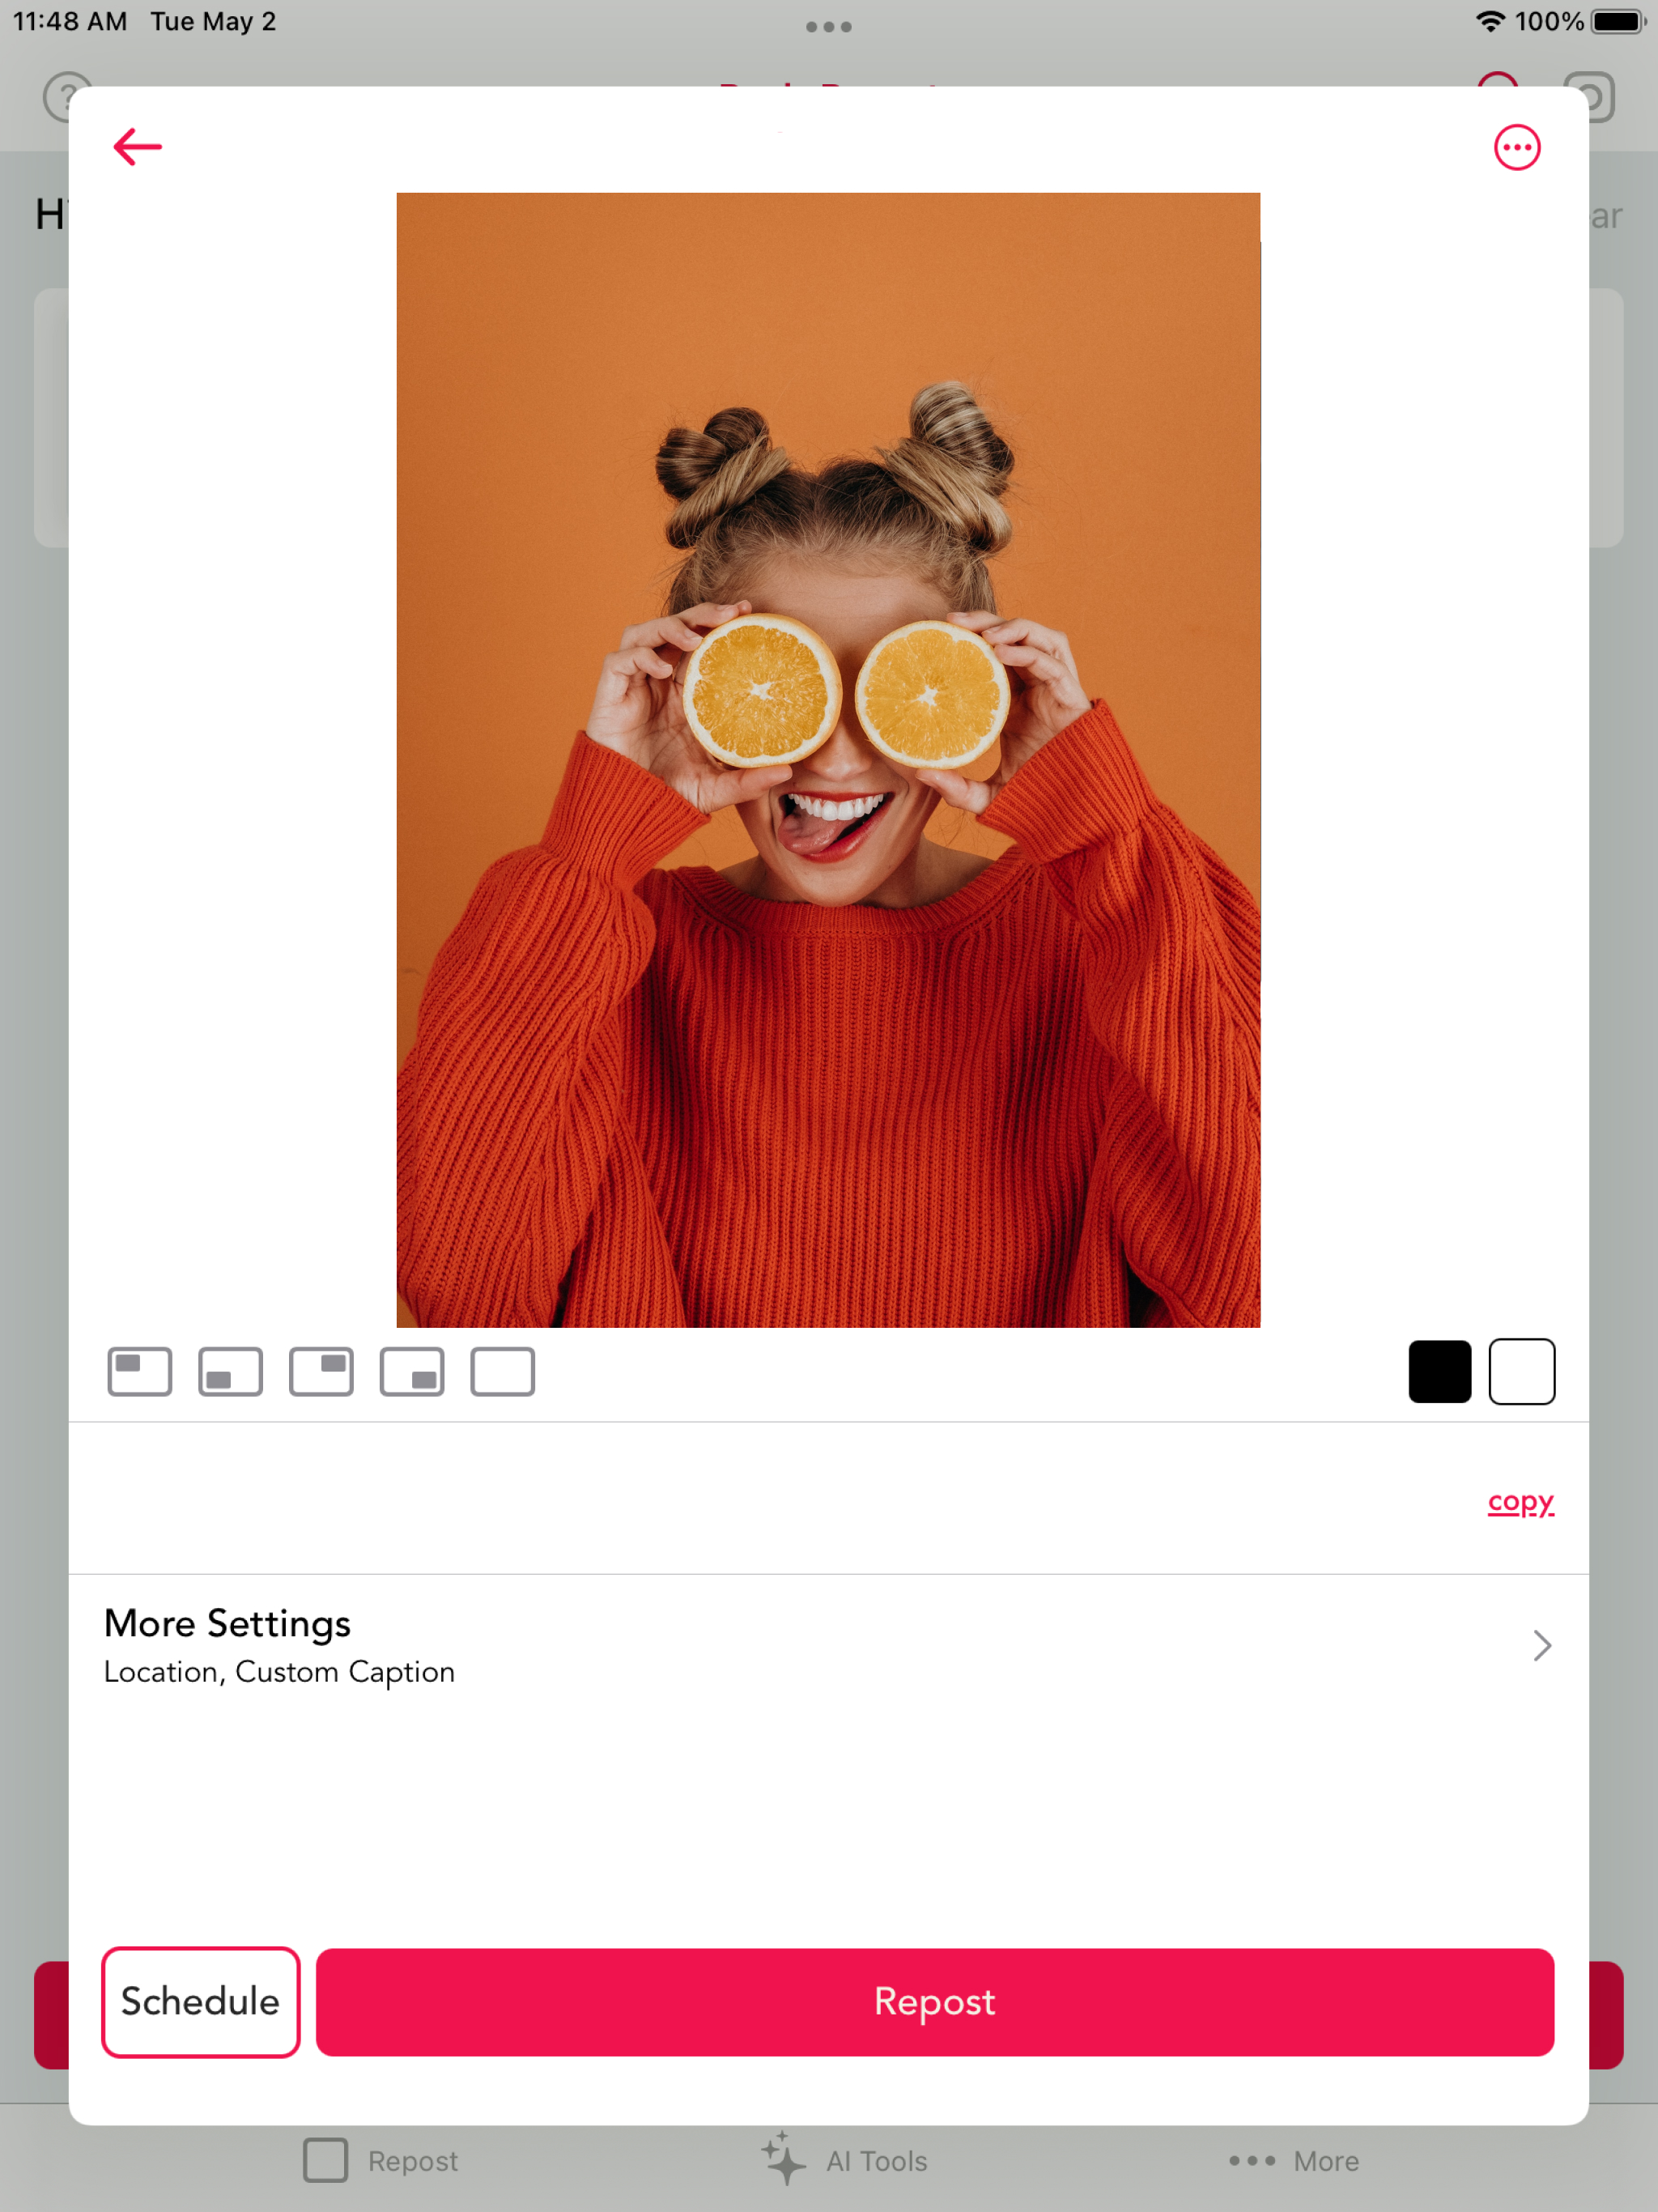1658x2212 pixels.
Task: Set attribution badge to bottom-left position
Action: click(230, 1371)
